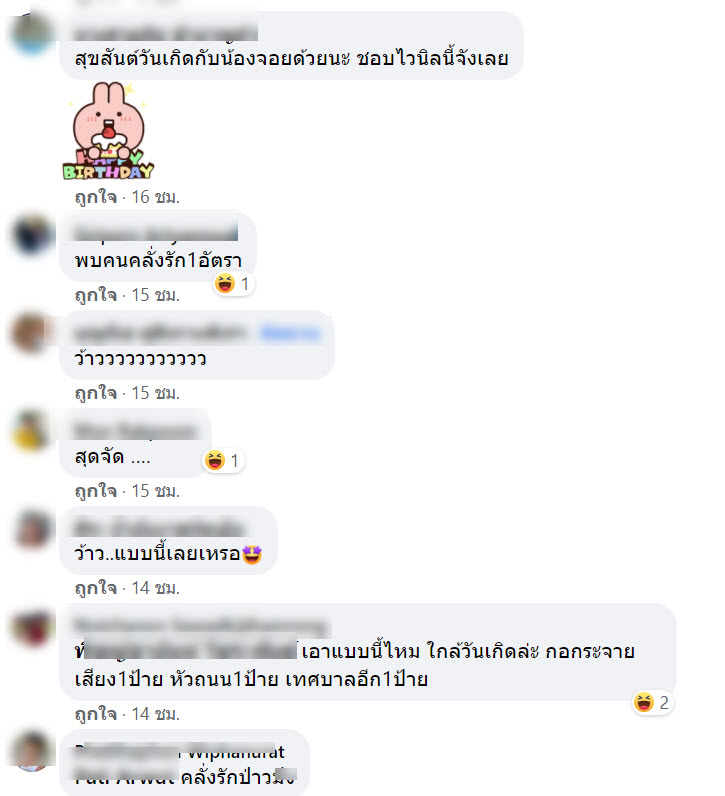The height and width of the screenshot is (796, 725).
Task: Open avatar beside ว้าว..แบบนี้เลยเหรอ comment
Action: (33, 528)
